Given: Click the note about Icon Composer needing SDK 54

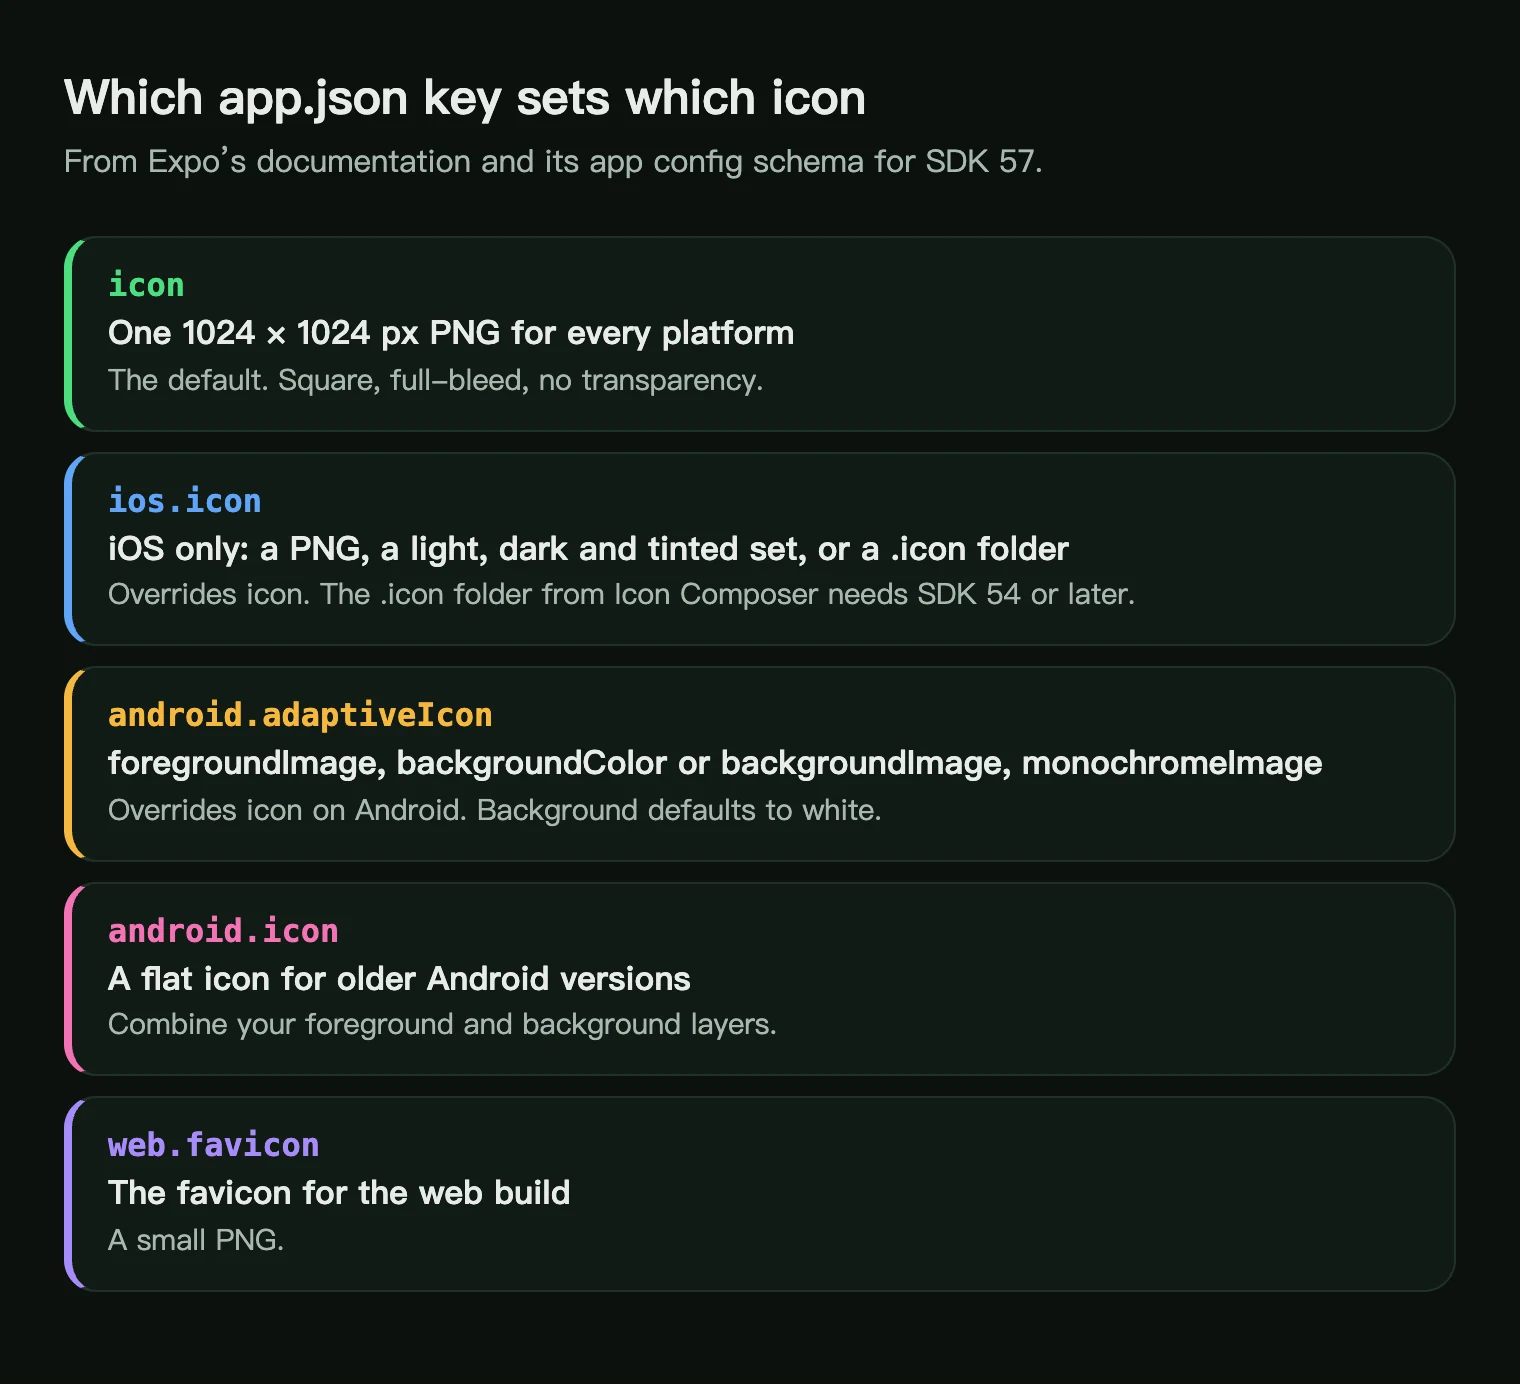Looking at the screenshot, I should 621,594.
